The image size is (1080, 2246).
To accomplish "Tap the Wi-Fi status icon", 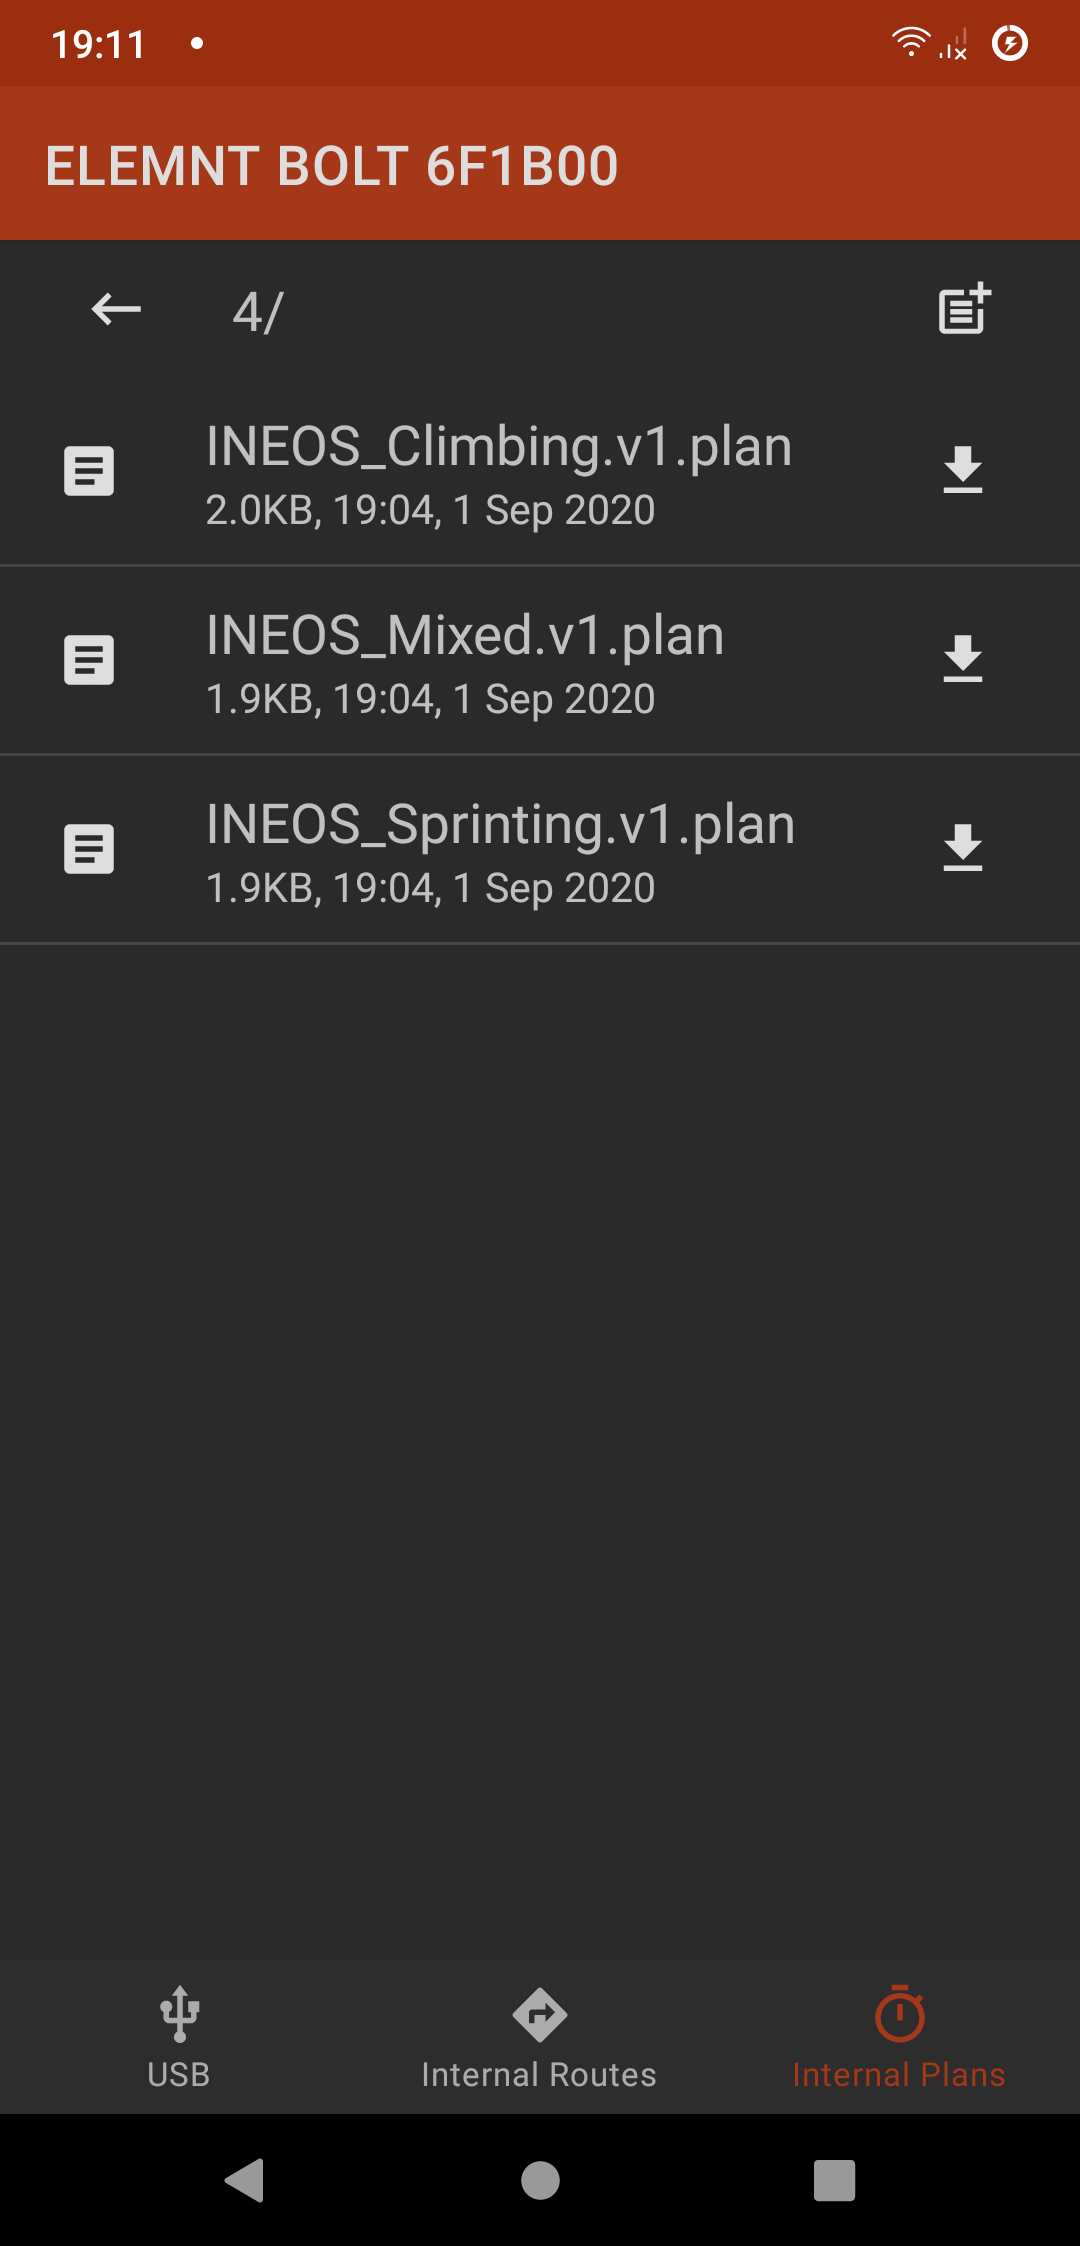I will [910, 42].
